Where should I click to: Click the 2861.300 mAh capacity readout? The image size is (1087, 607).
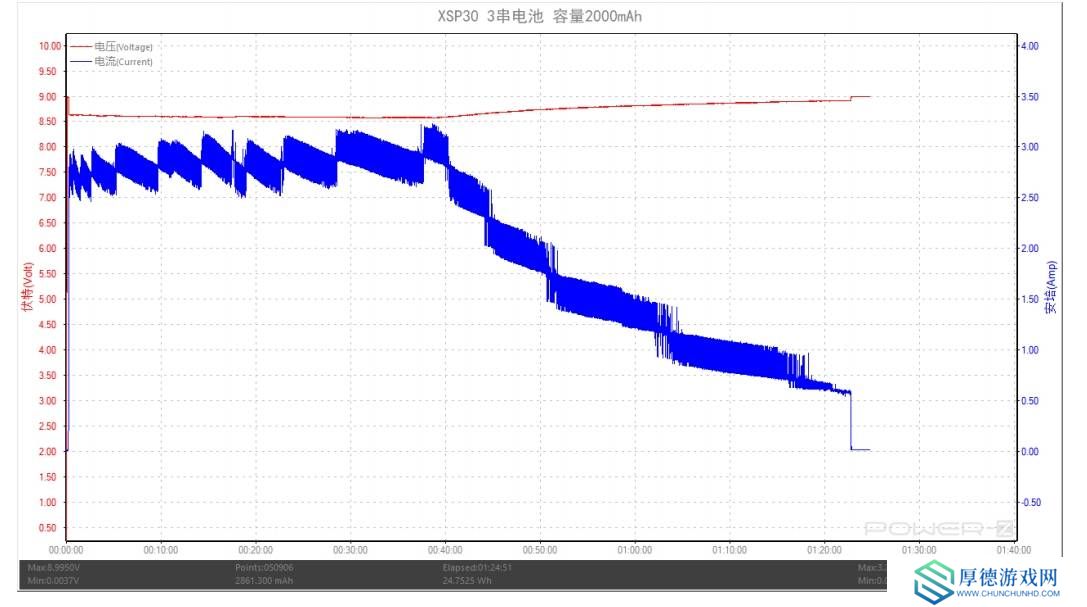264,581
